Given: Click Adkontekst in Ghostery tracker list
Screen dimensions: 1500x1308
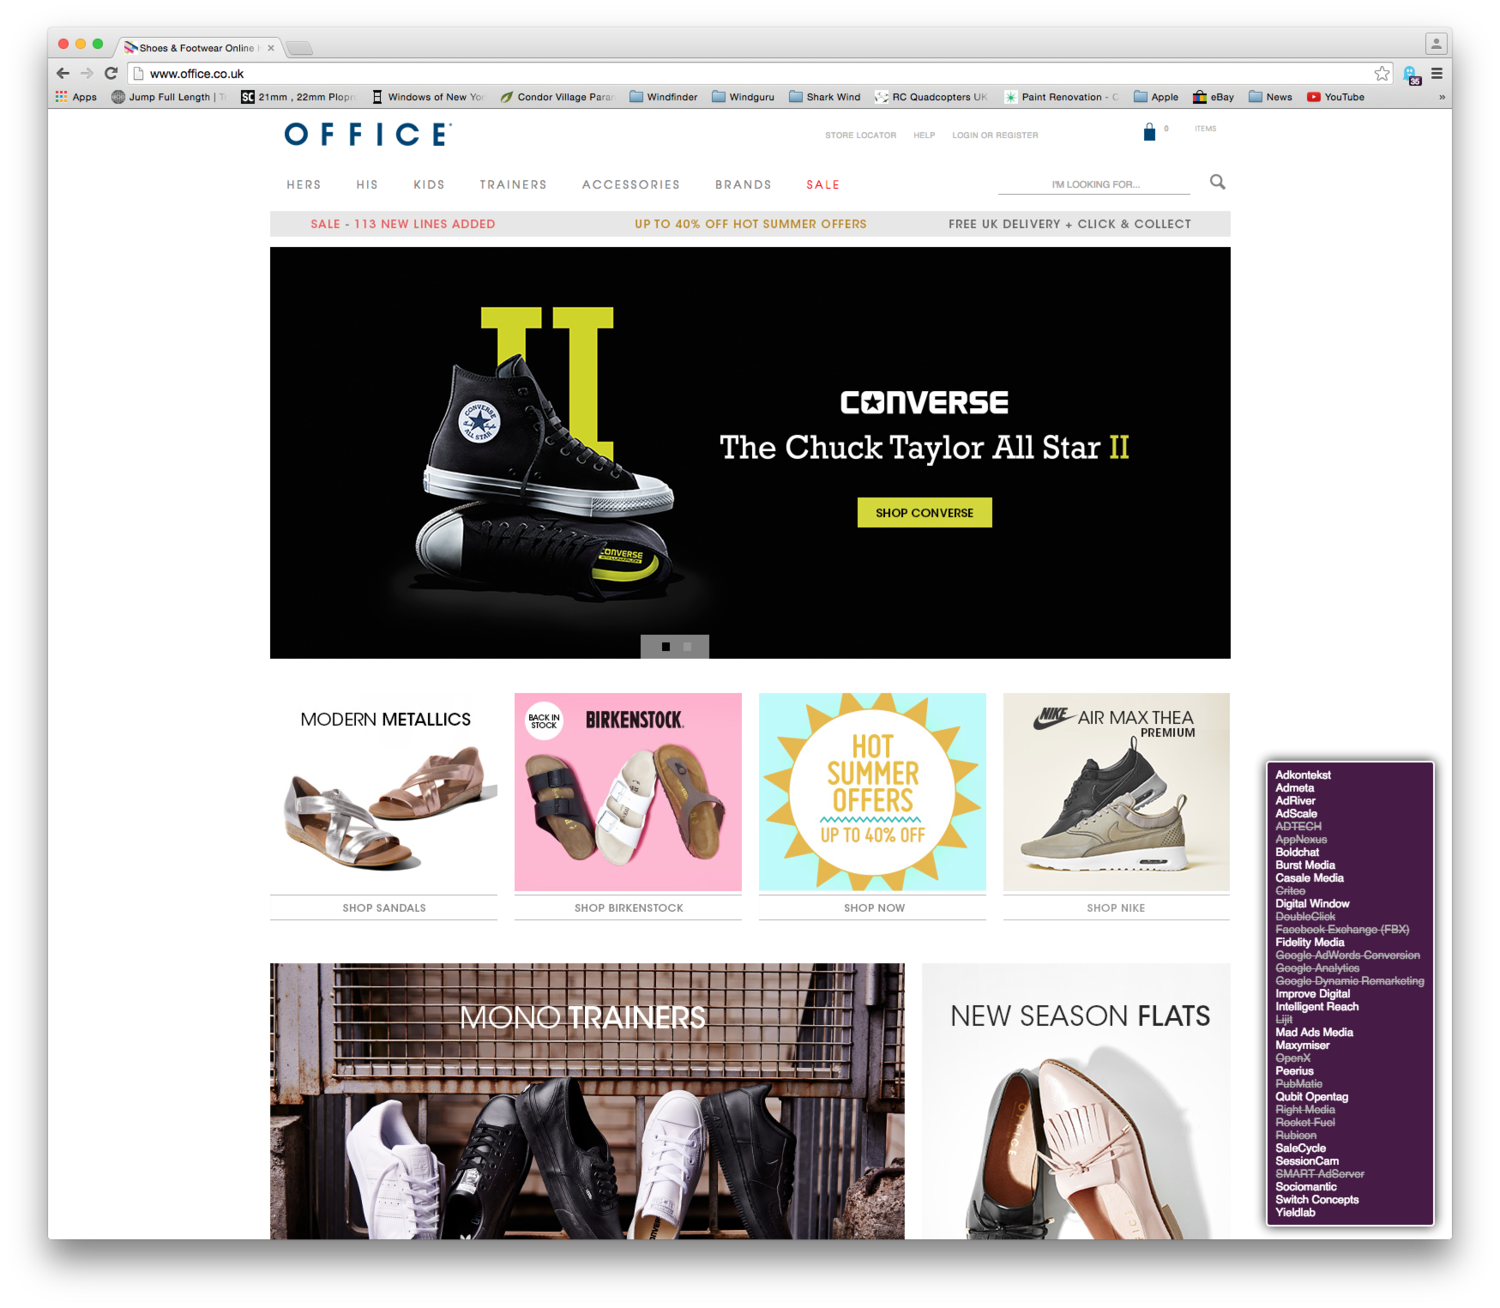Looking at the screenshot, I should (1303, 775).
